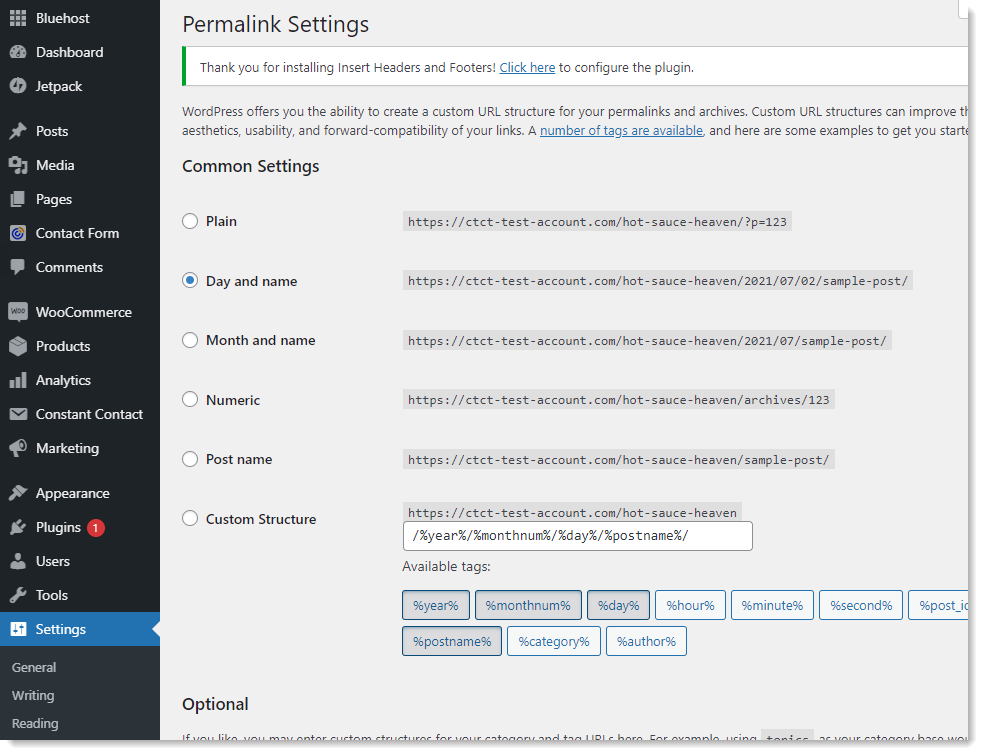Viewport: 983px width, 755px height.
Task: Open General settings submenu
Action: (34, 668)
